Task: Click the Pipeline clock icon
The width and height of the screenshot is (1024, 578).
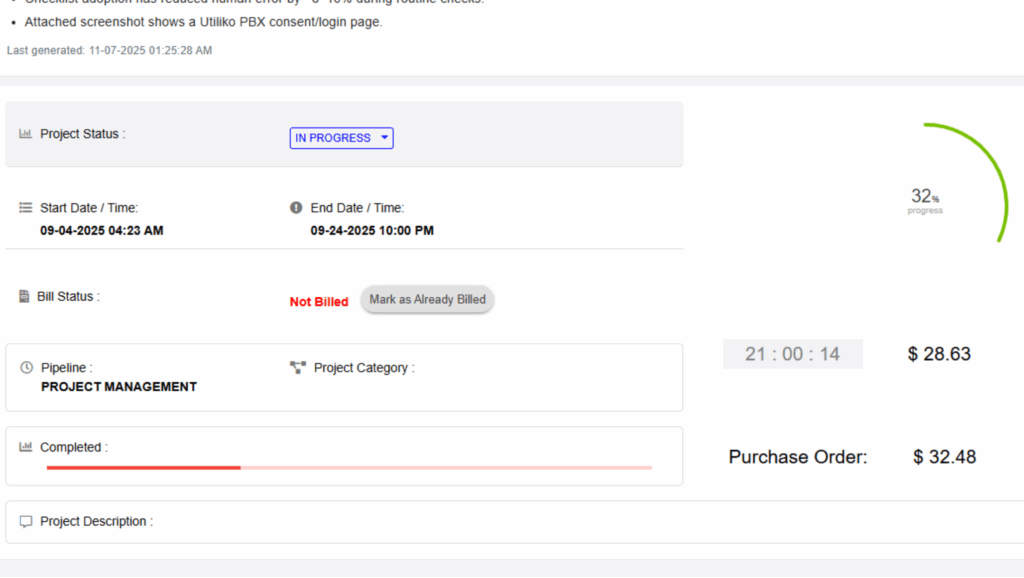Action: (x=26, y=368)
